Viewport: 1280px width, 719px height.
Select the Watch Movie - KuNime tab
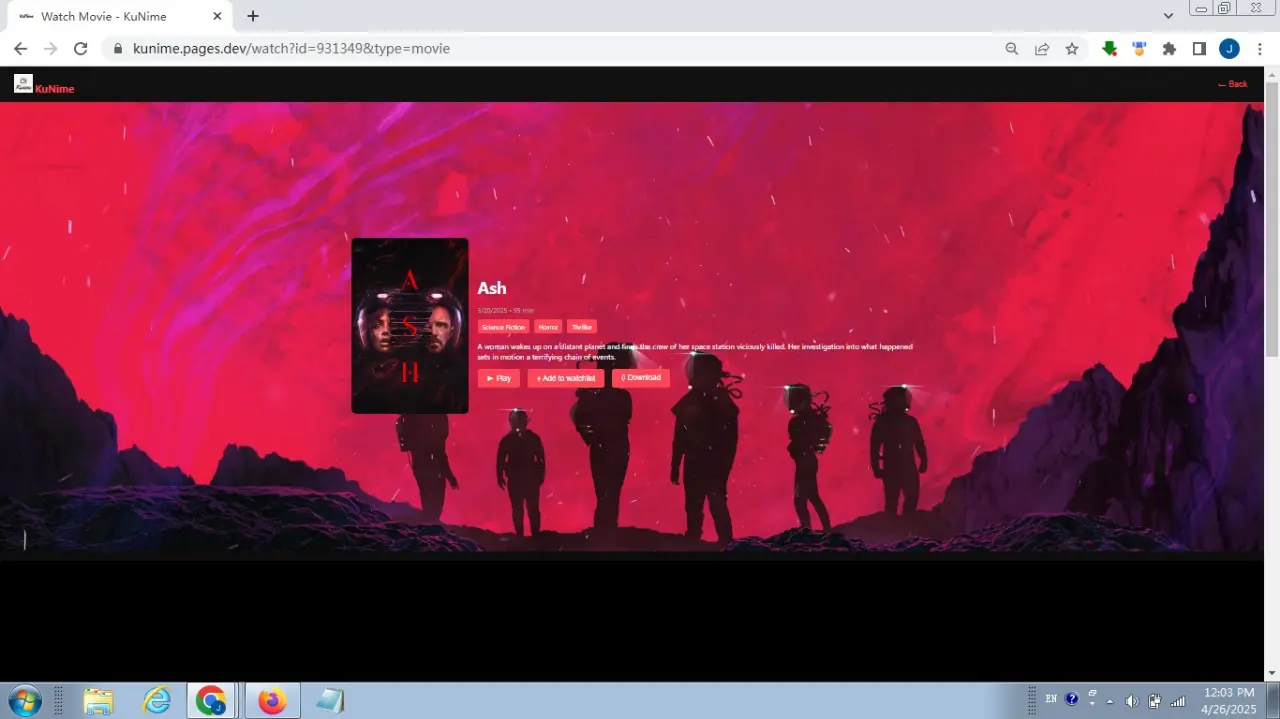pyautogui.click(x=120, y=16)
